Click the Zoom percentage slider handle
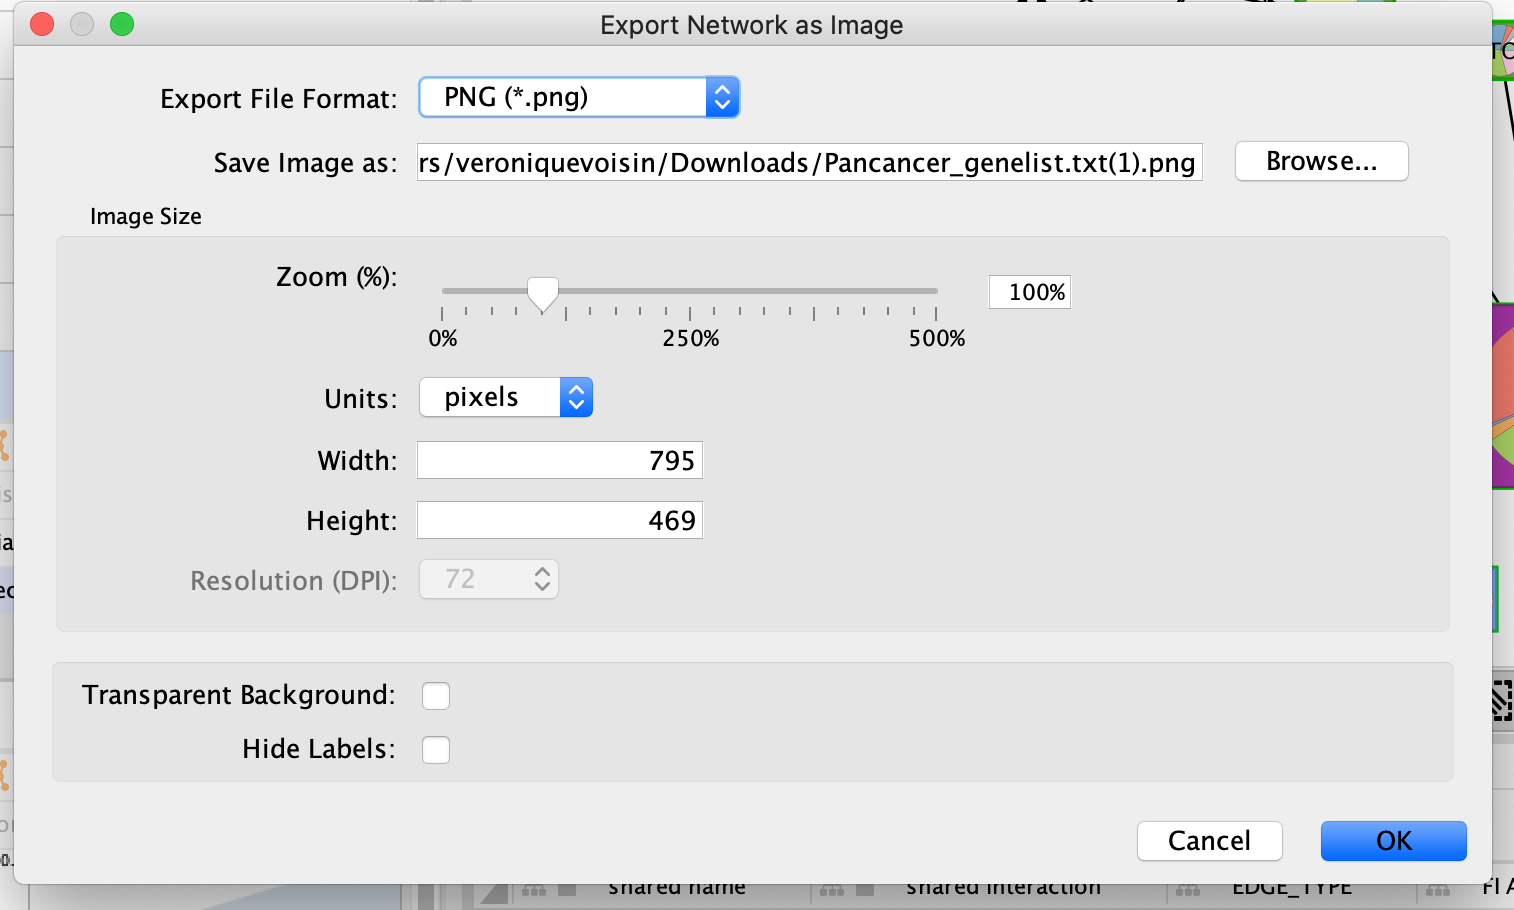This screenshot has height=910, width=1514. click(543, 294)
